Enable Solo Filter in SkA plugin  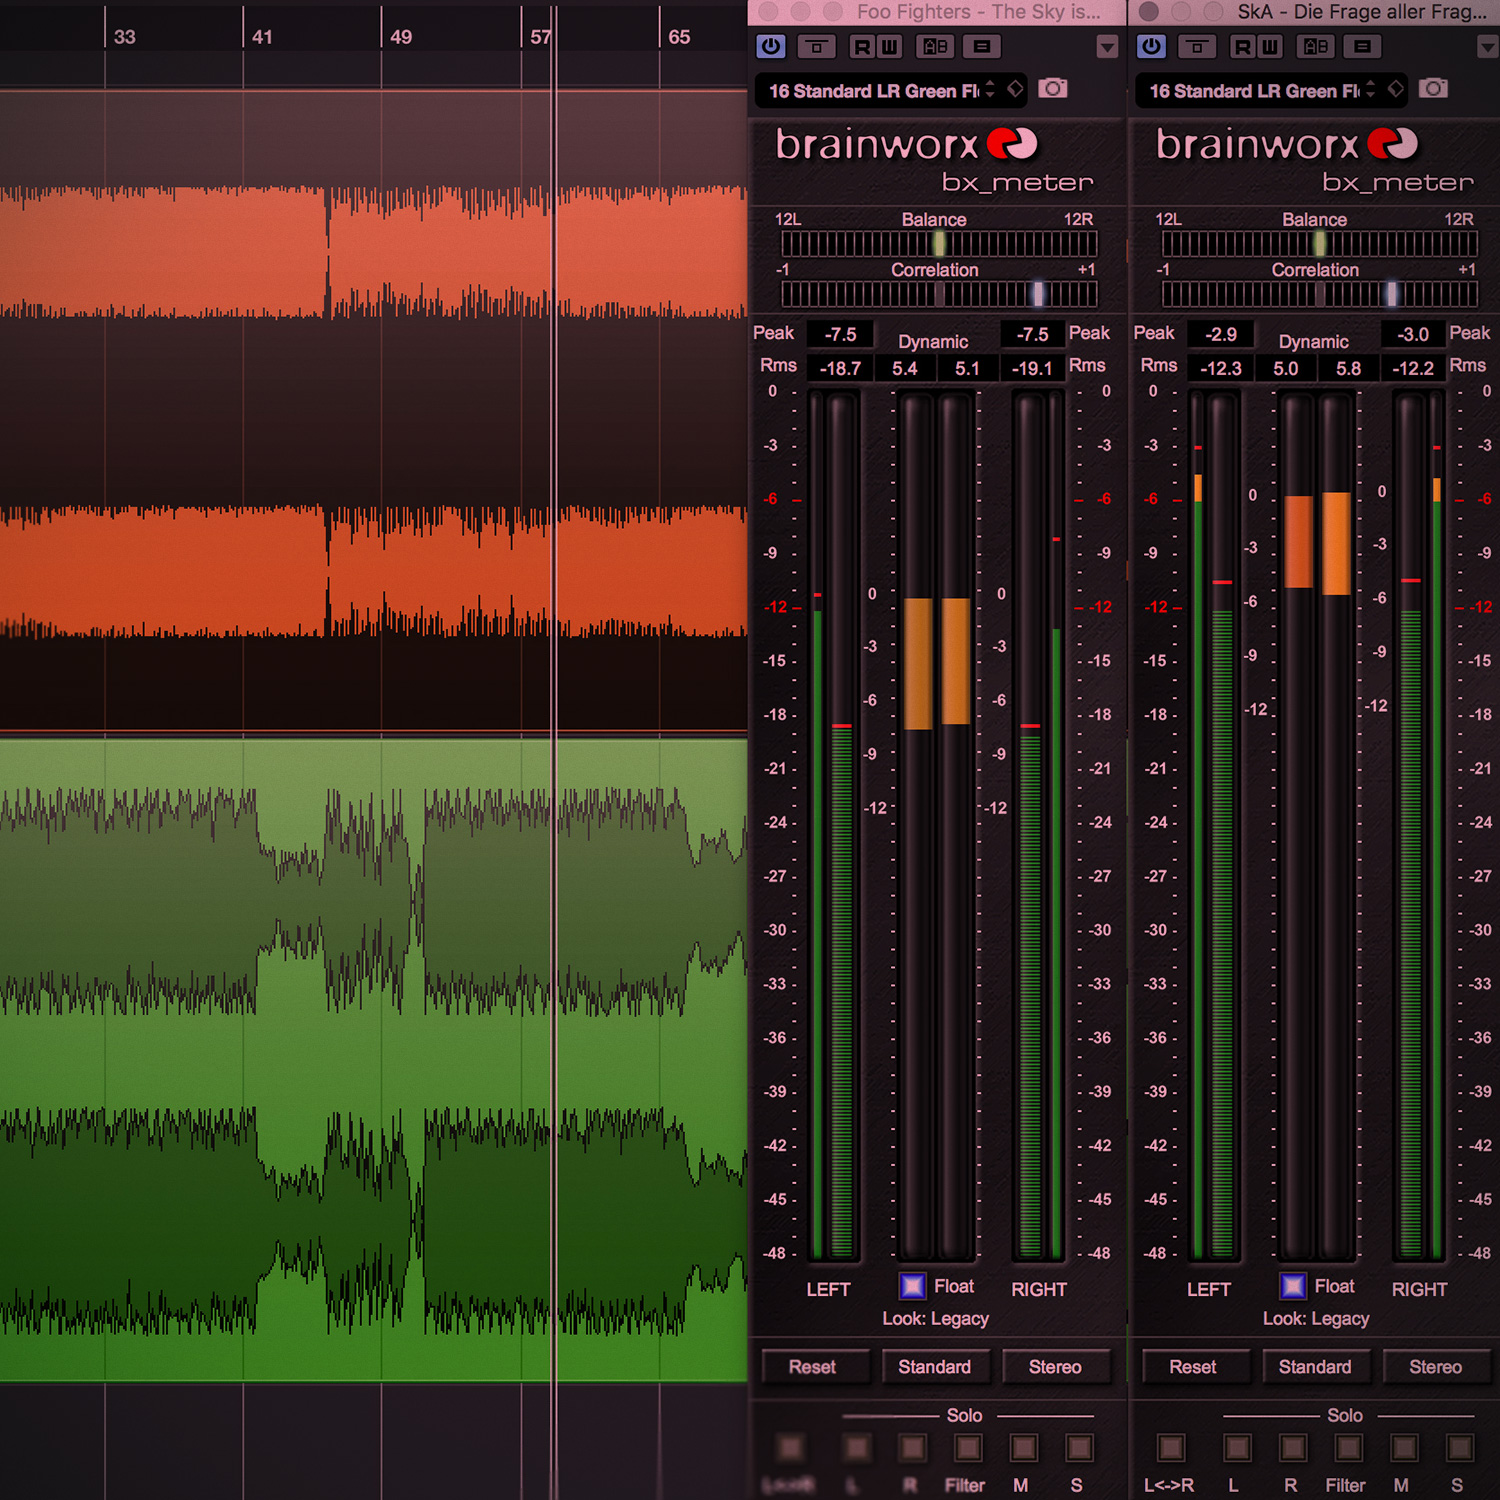[x=1348, y=1447]
